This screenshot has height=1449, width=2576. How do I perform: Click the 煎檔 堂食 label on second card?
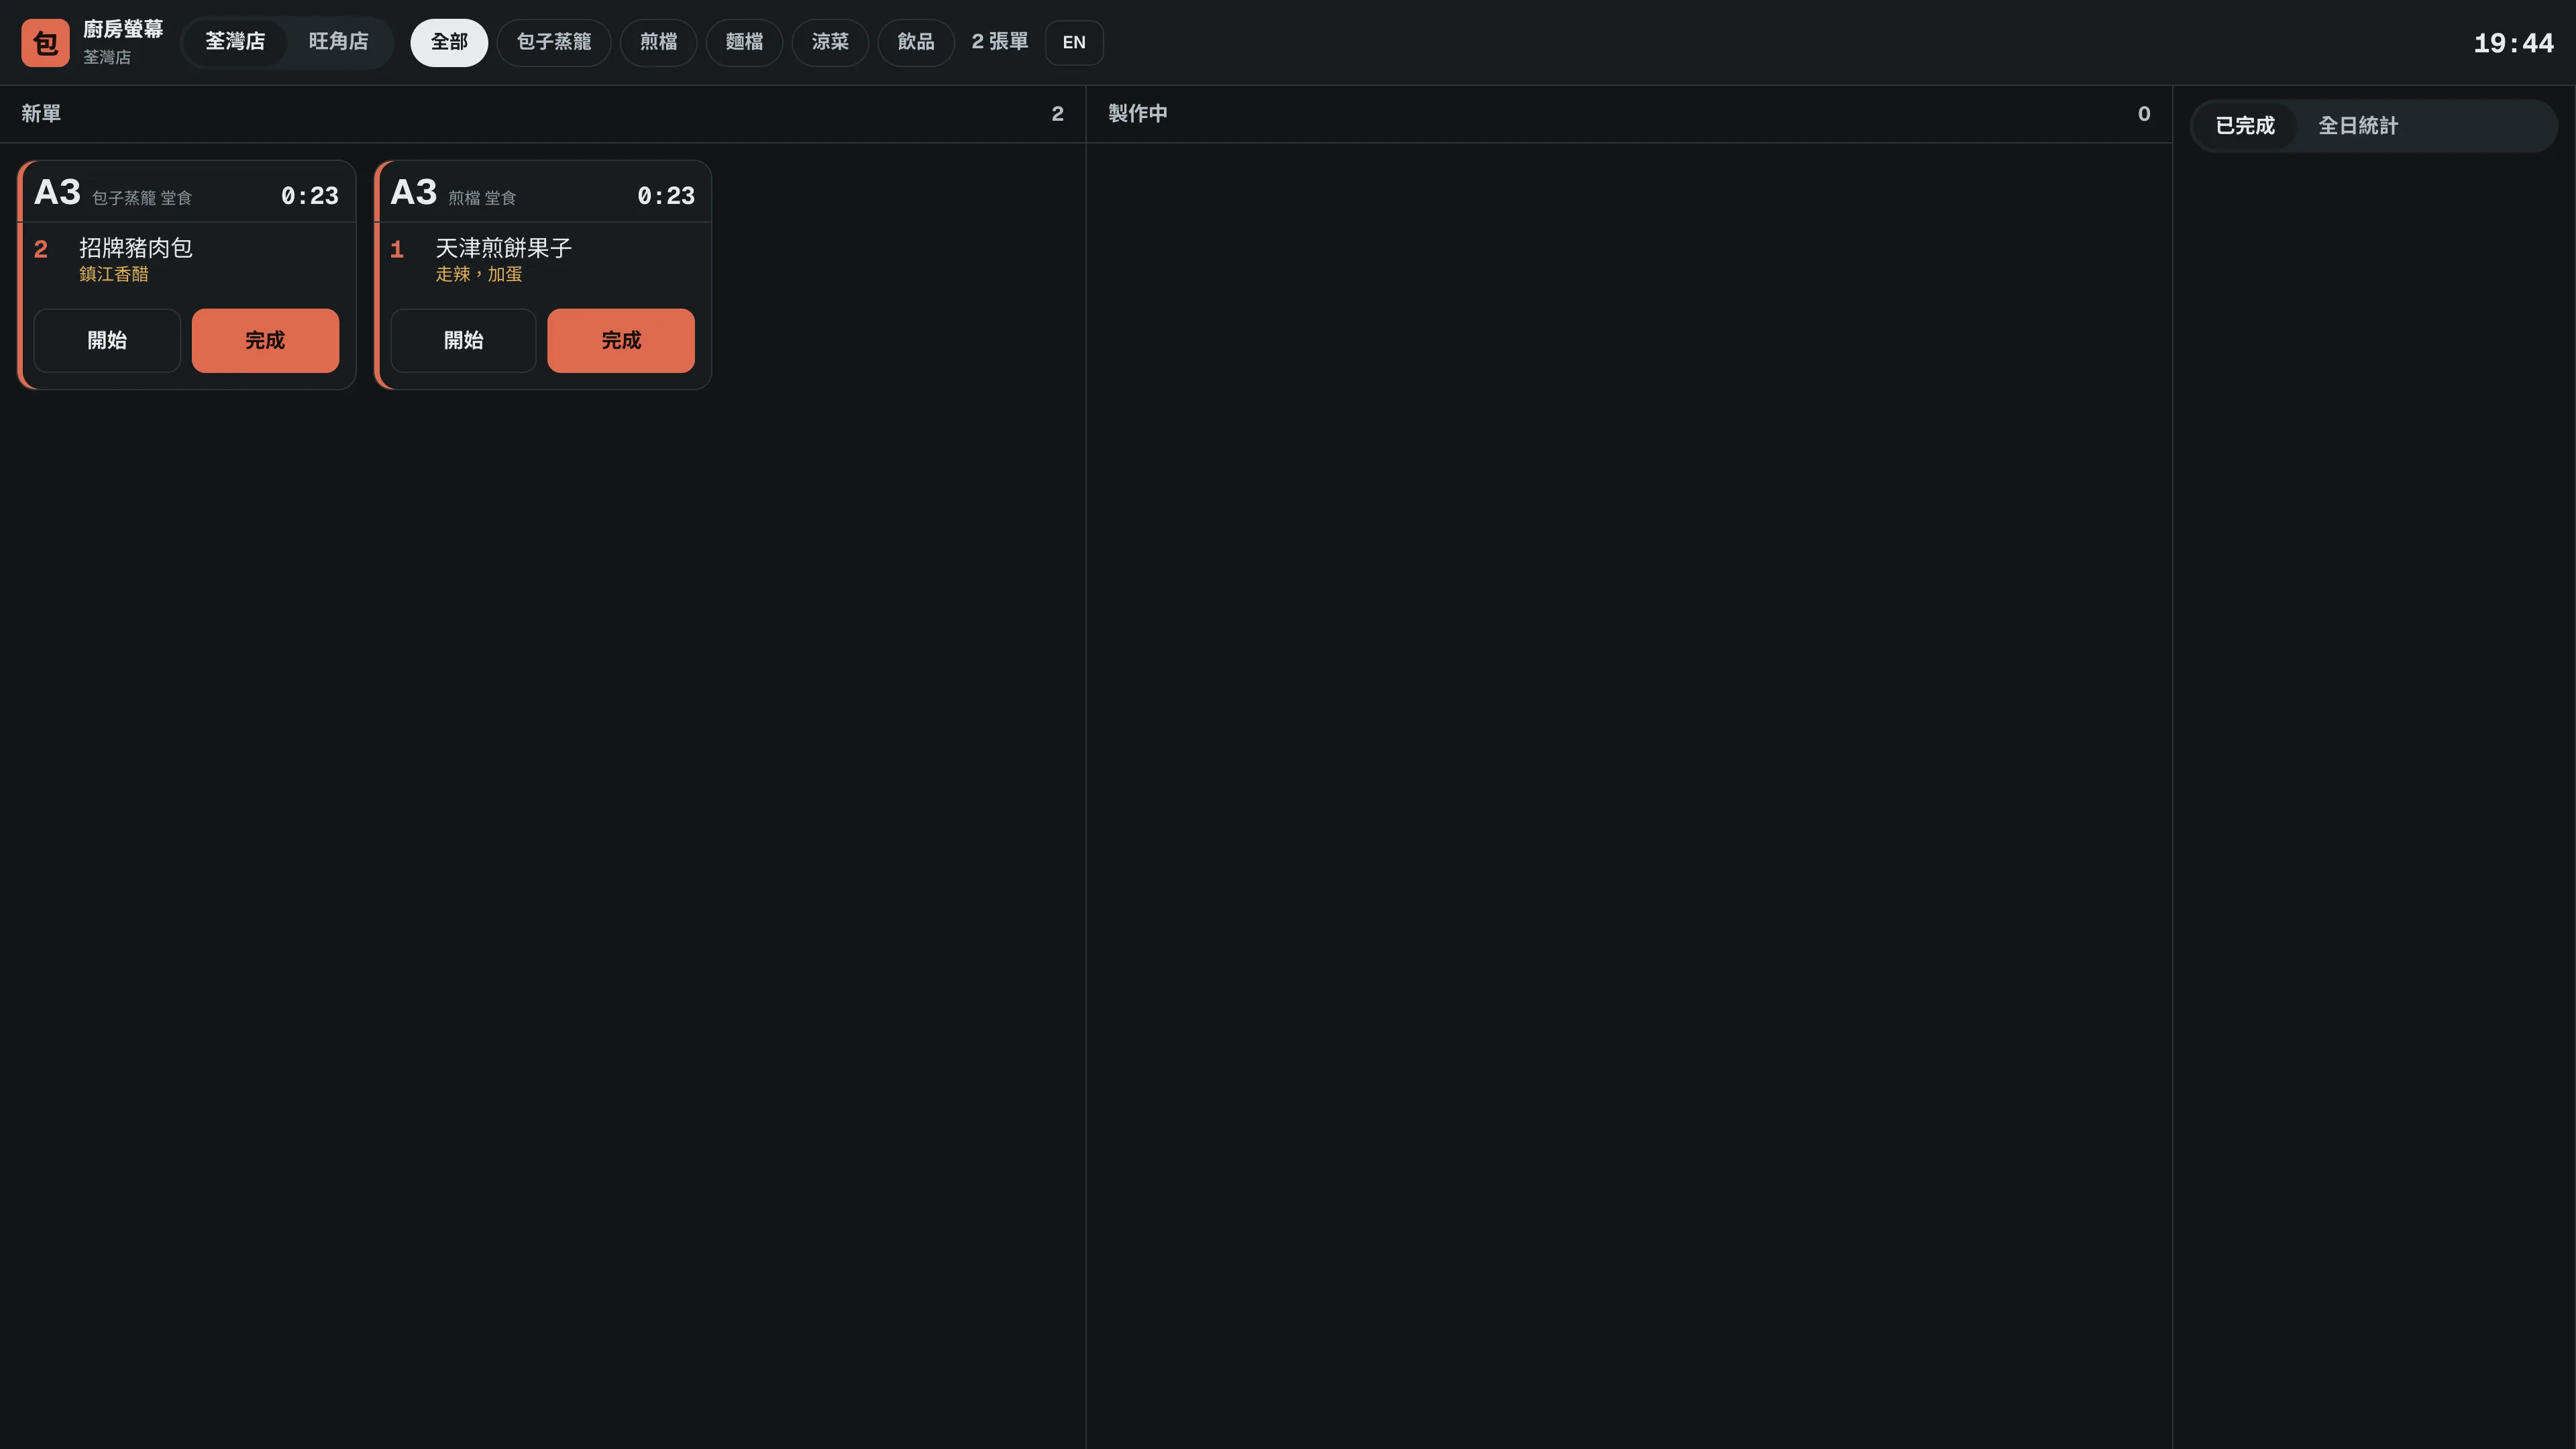[482, 198]
